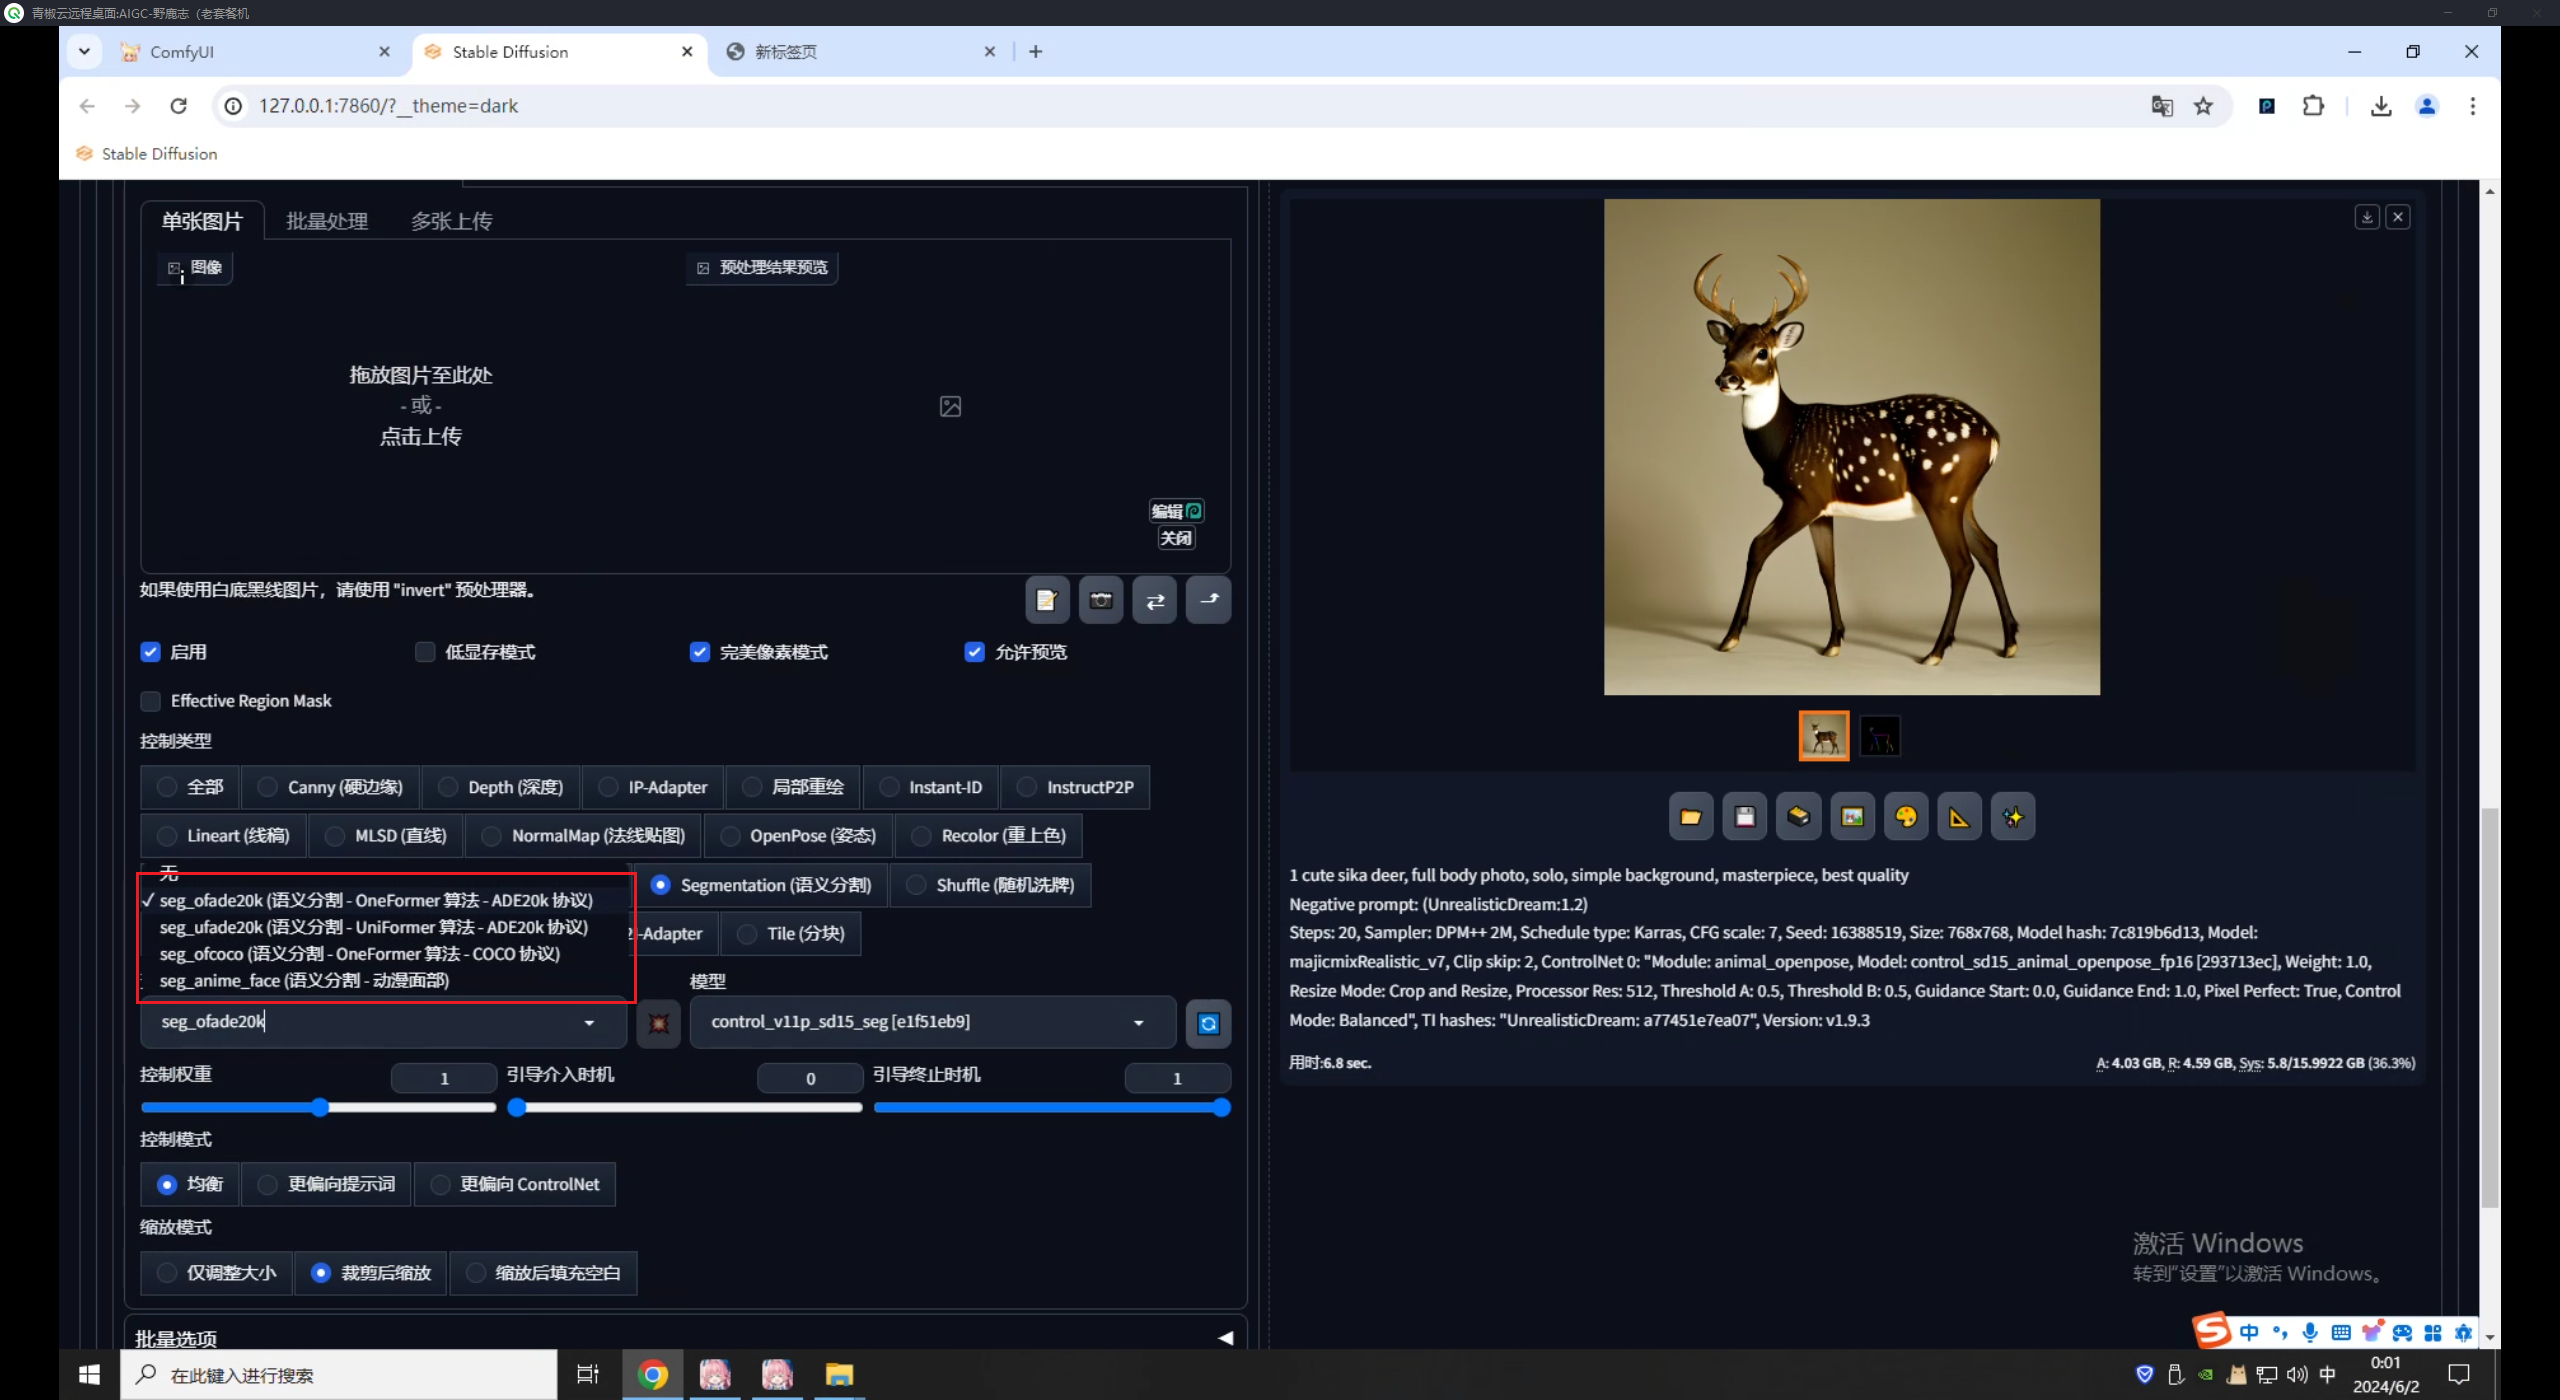Switch to the 单张图片 tab
Screen dimensions: 2560x1400
203,221
